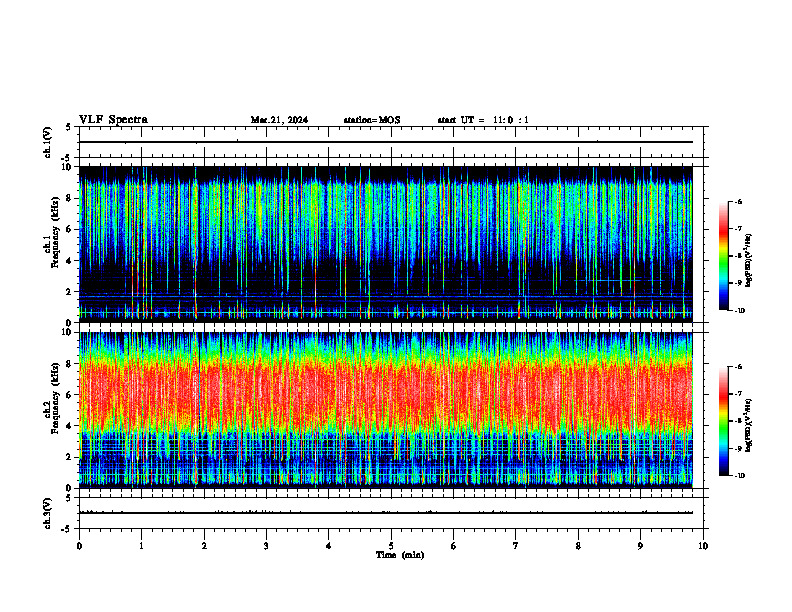Image resolution: width=792 pixels, height=612 pixels.
Task: Click the ch.3 voltage waveform trace
Action: point(386,513)
